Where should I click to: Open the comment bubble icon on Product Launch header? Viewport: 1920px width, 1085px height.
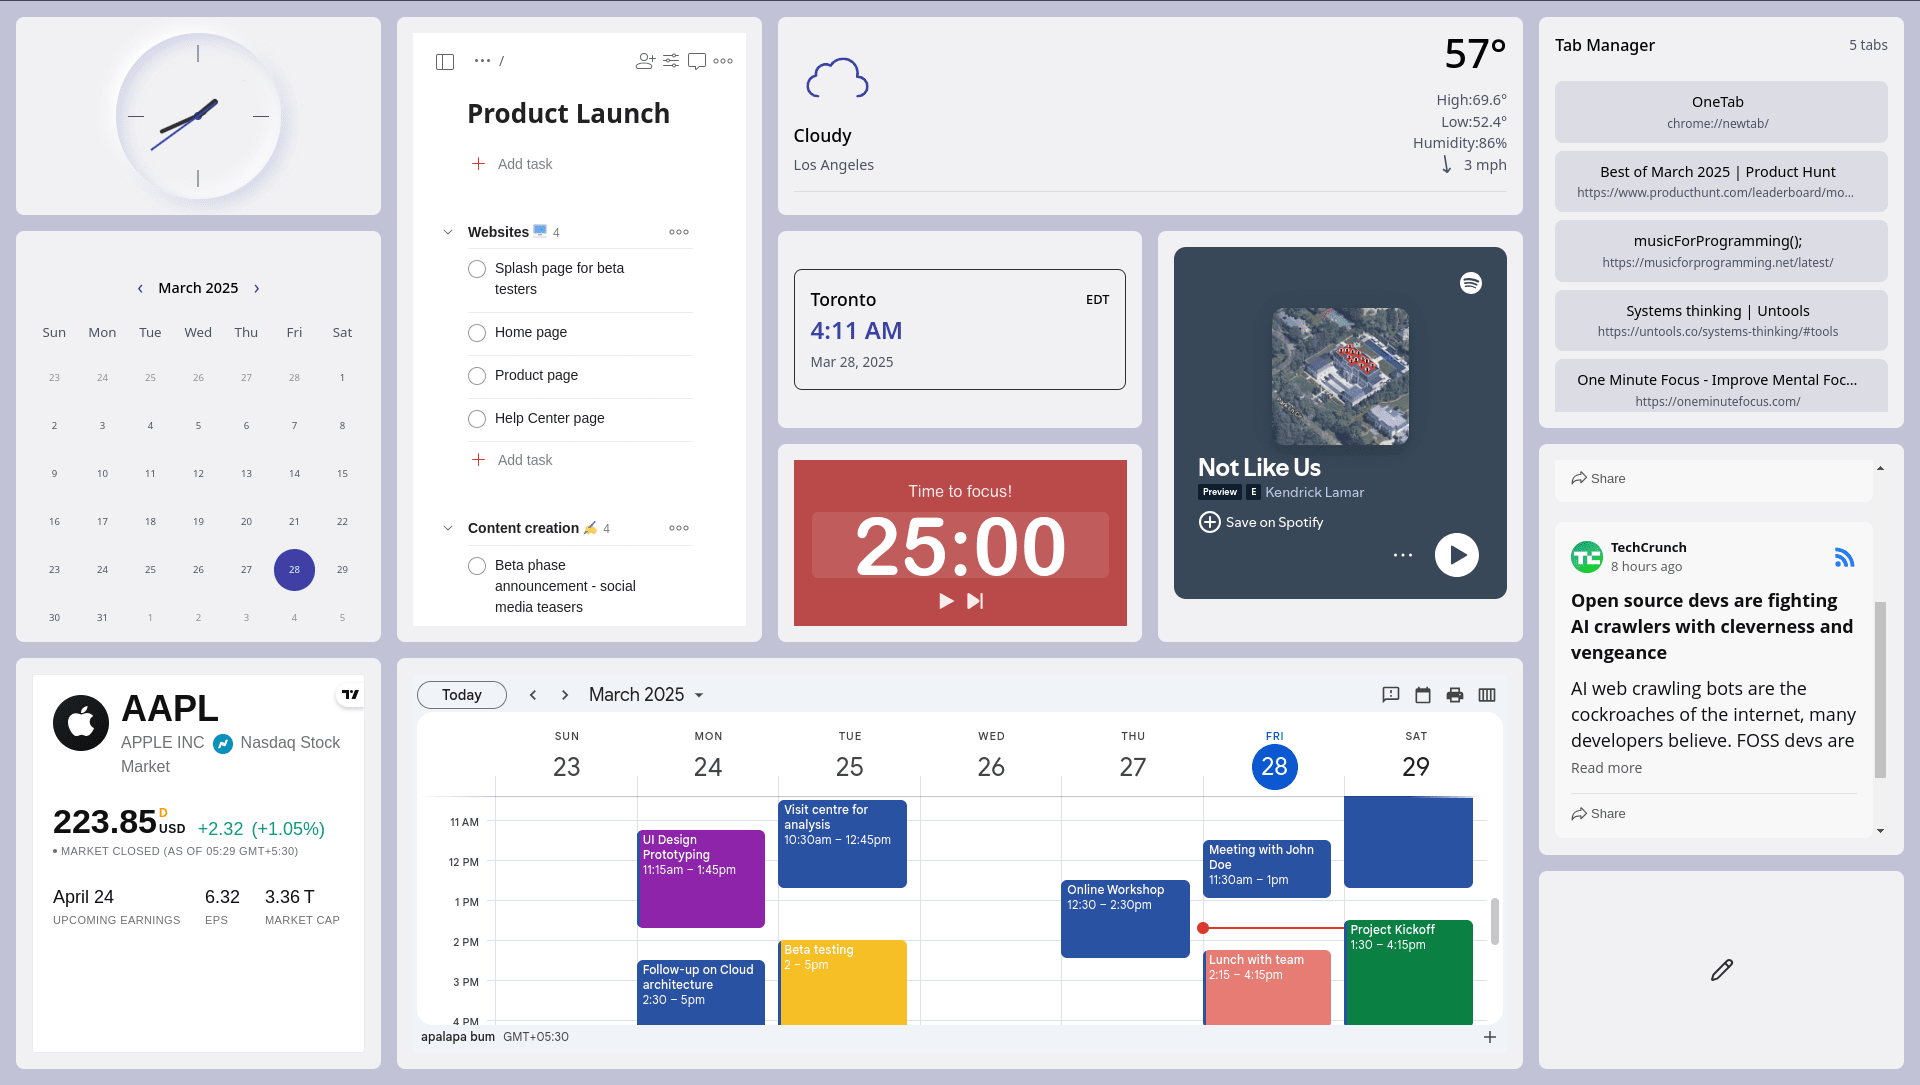click(x=697, y=61)
